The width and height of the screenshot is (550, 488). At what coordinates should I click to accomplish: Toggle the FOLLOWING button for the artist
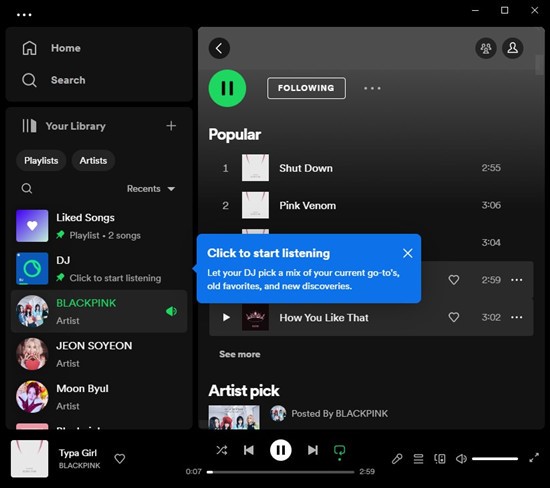click(306, 88)
